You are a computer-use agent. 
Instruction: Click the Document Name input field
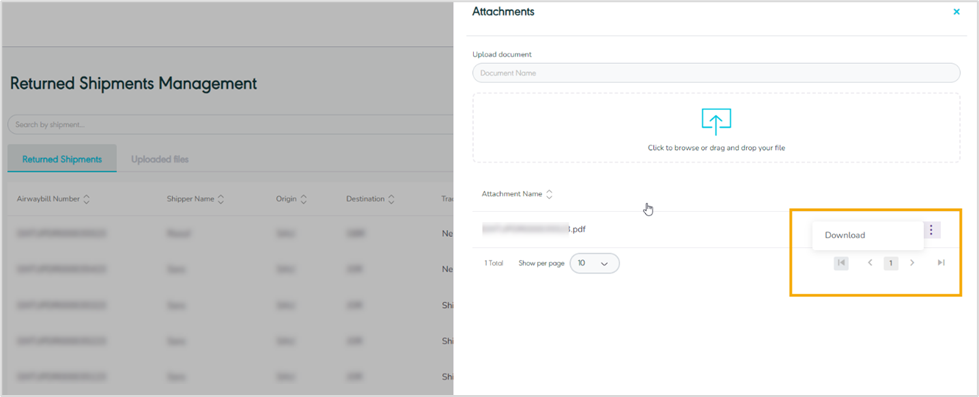[x=716, y=73]
